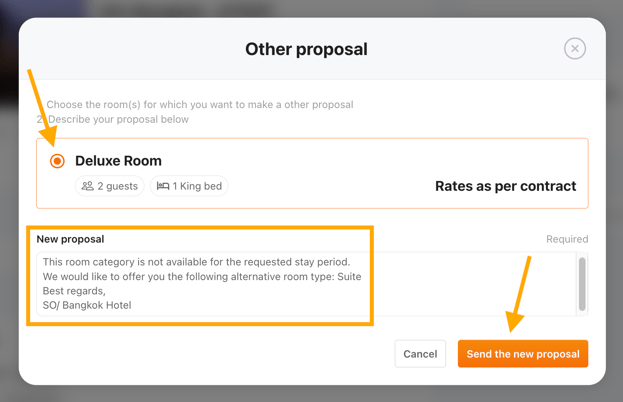
Task: Click the Choose the room(s) instruction line
Action: point(200,104)
